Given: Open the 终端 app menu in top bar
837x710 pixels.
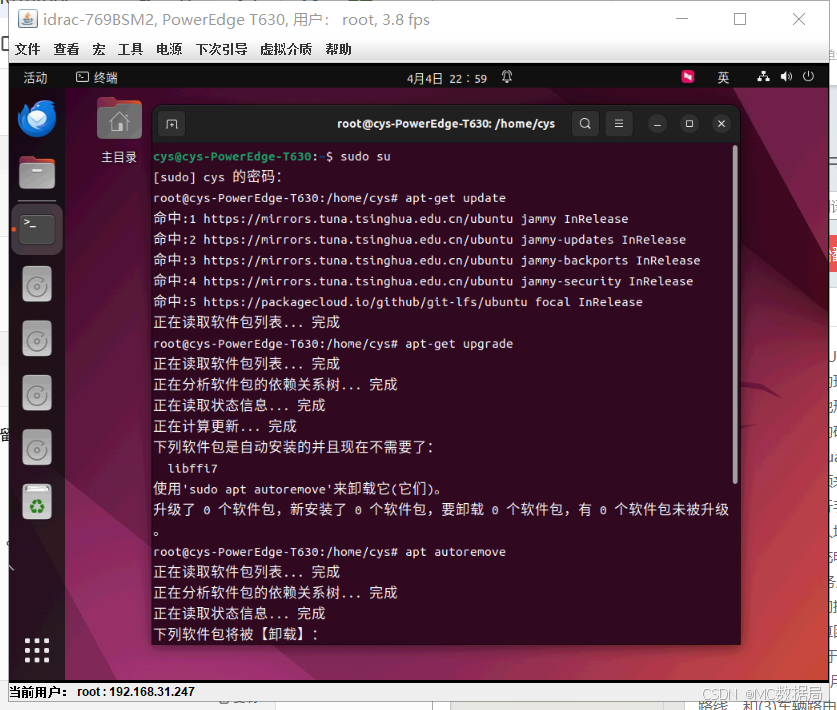Looking at the screenshot, I should [97, 78].
